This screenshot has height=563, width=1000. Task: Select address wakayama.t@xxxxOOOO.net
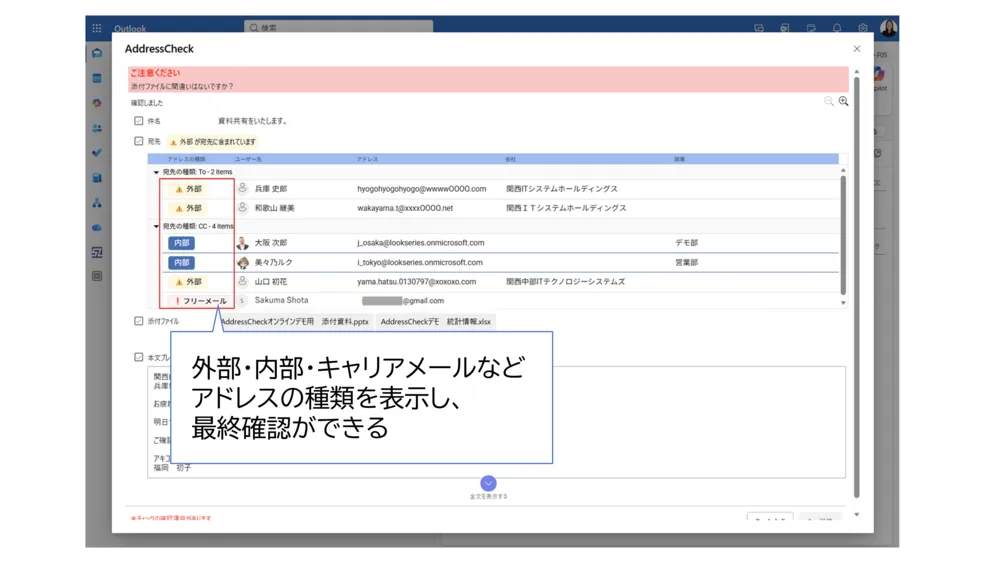point(405,208)
